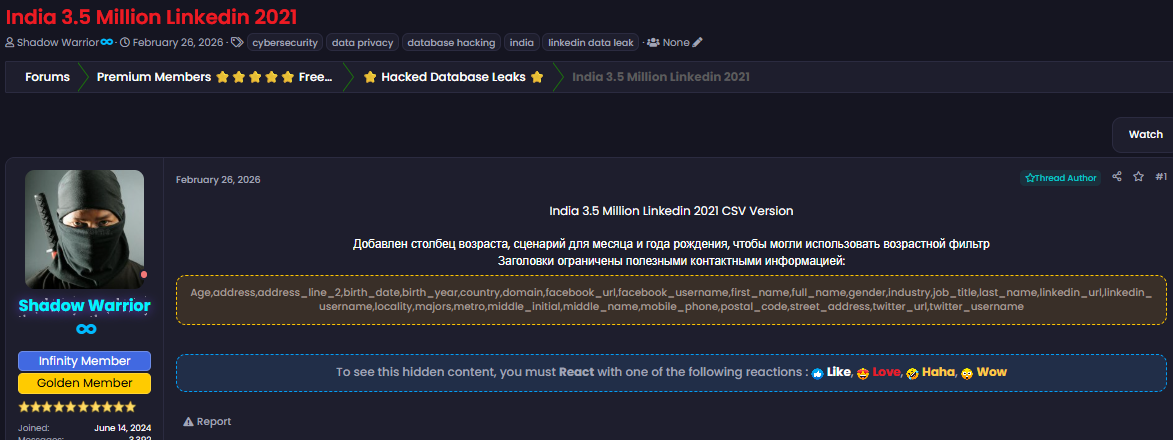Click the Shadow Warrior username under avatar

[85, 306]
